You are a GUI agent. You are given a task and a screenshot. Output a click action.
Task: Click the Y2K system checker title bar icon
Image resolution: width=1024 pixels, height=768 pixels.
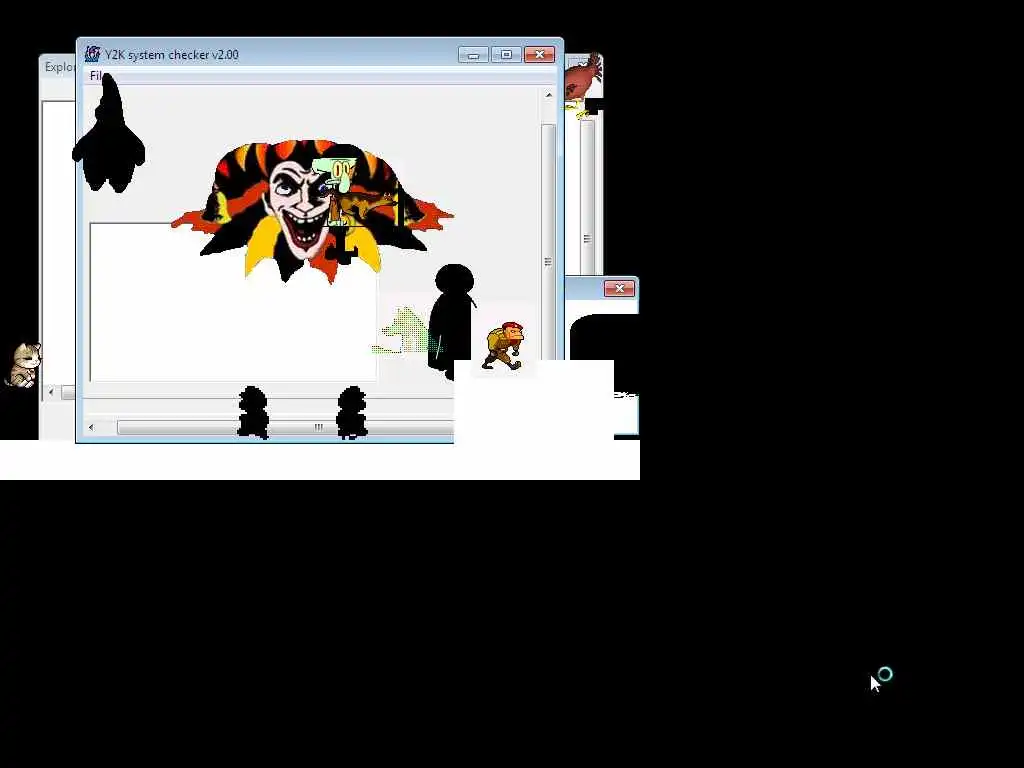(93, 54)
